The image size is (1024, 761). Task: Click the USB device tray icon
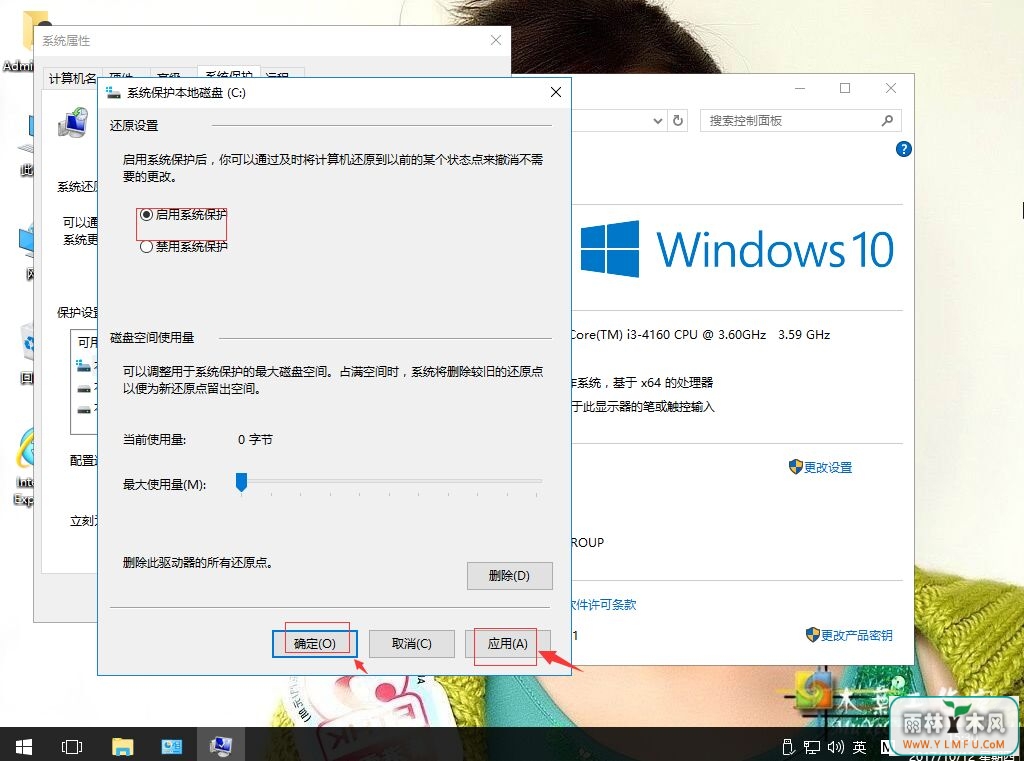pos(788,747)
